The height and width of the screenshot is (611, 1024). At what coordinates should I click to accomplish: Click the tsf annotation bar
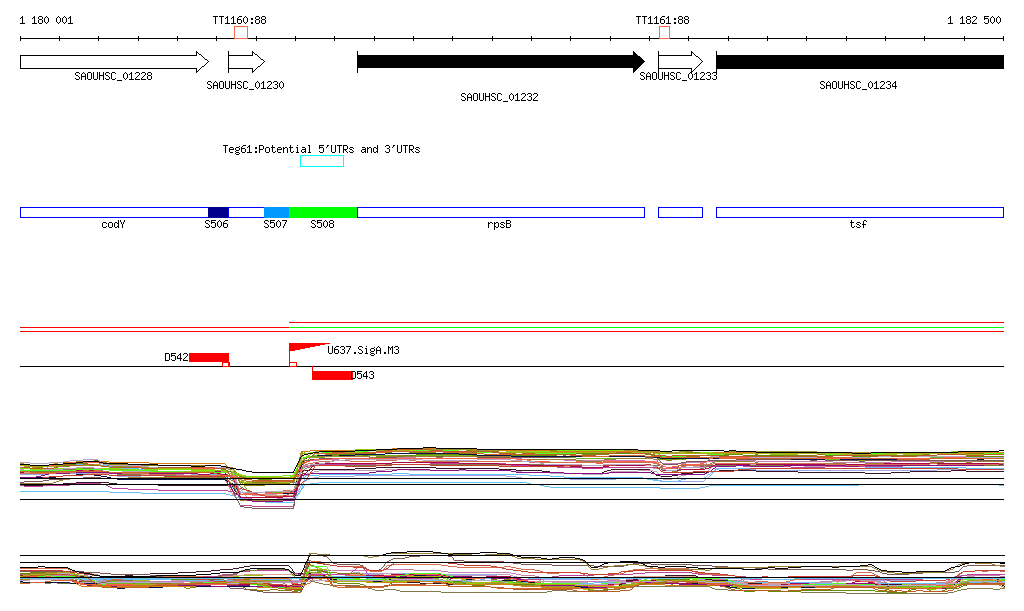859,212
